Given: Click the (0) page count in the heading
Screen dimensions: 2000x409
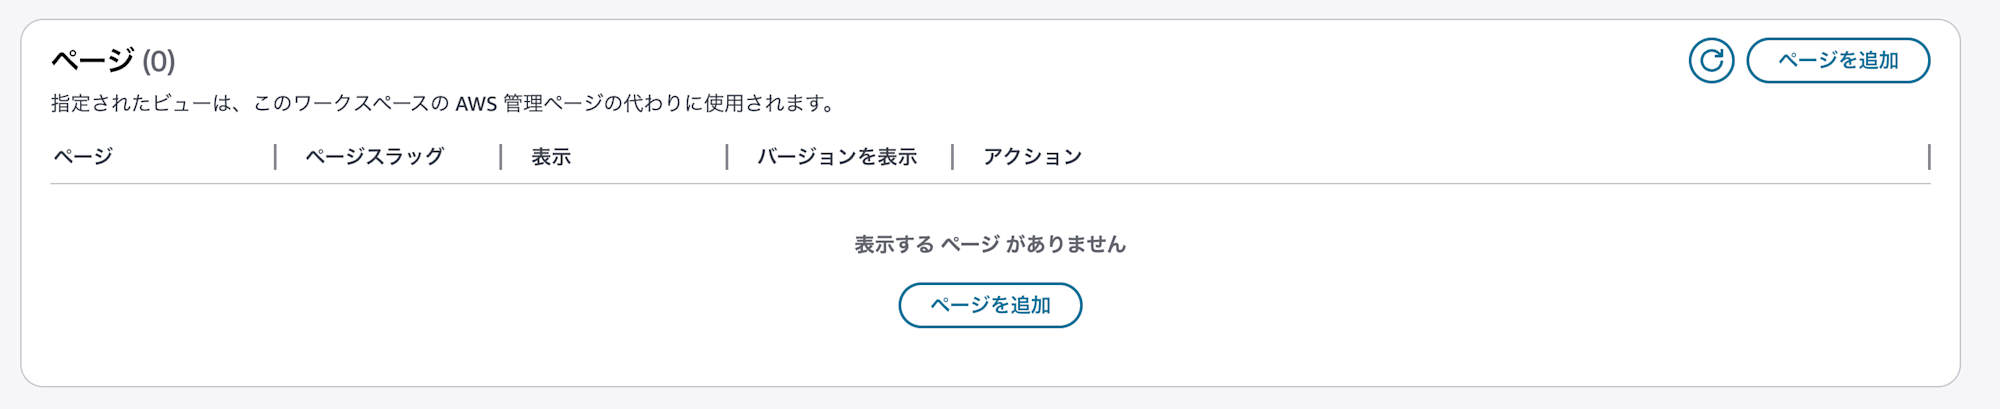Looking at the screenshot, I should 159,62.
